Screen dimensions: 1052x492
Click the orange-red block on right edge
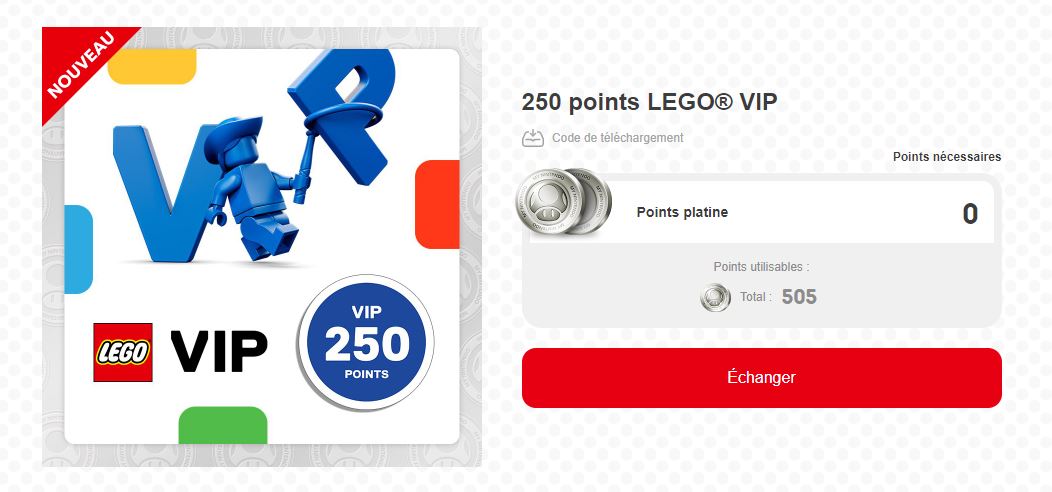coord(437,204)
